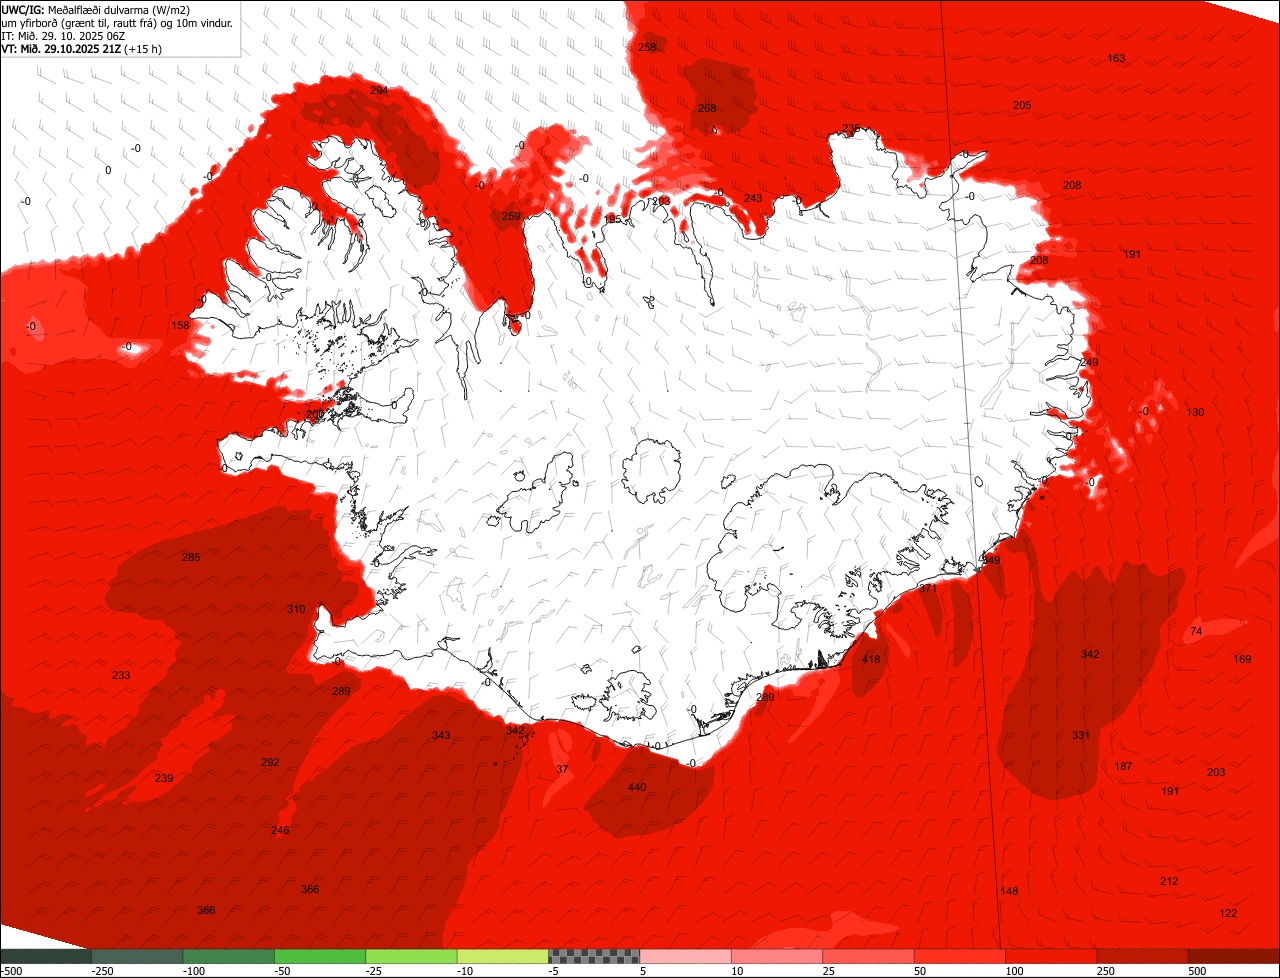Click the map value 163
This screenshot has width=1280, height=978.
(x=1116, y=58)
